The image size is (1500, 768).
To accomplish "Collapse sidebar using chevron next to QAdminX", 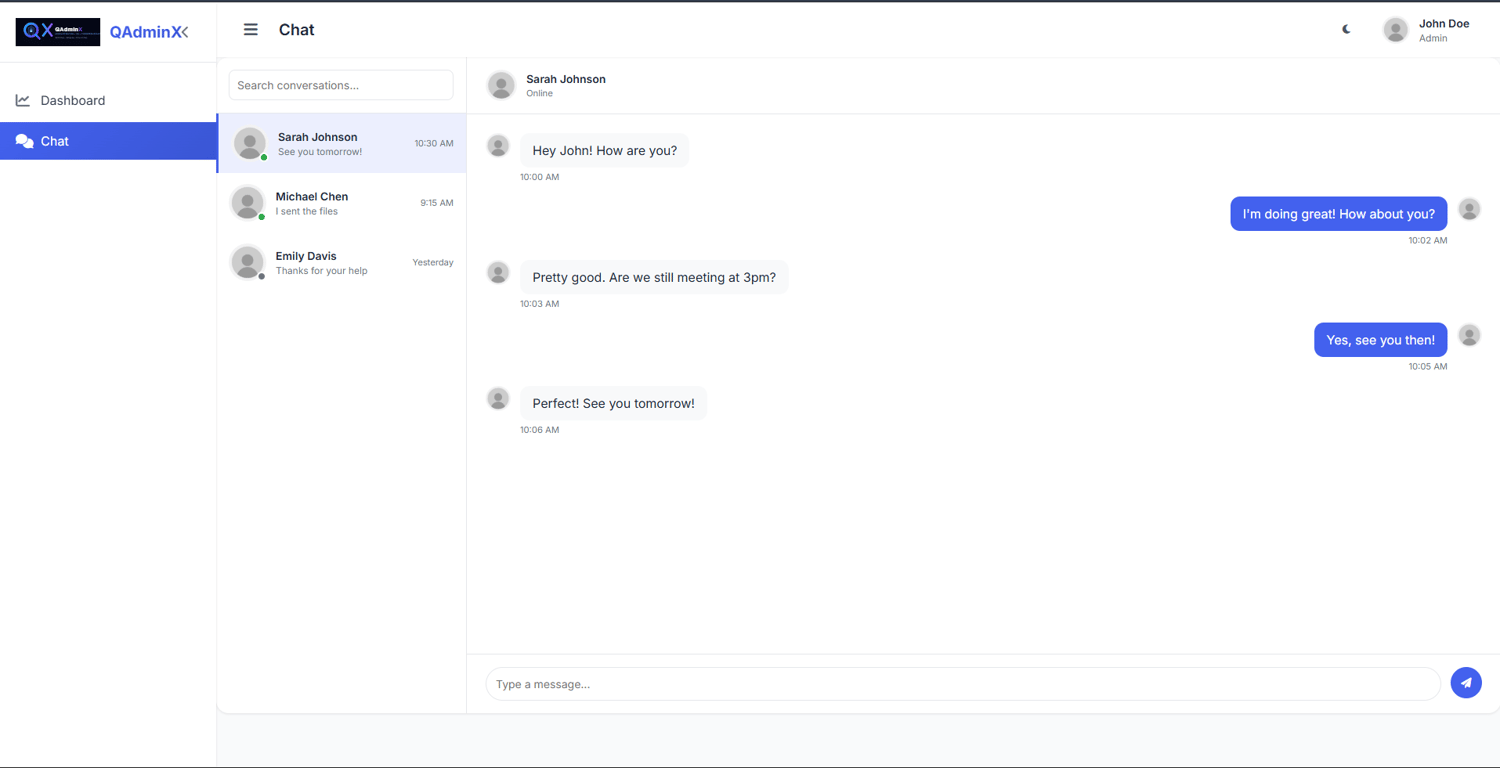I will coord(184,32).
